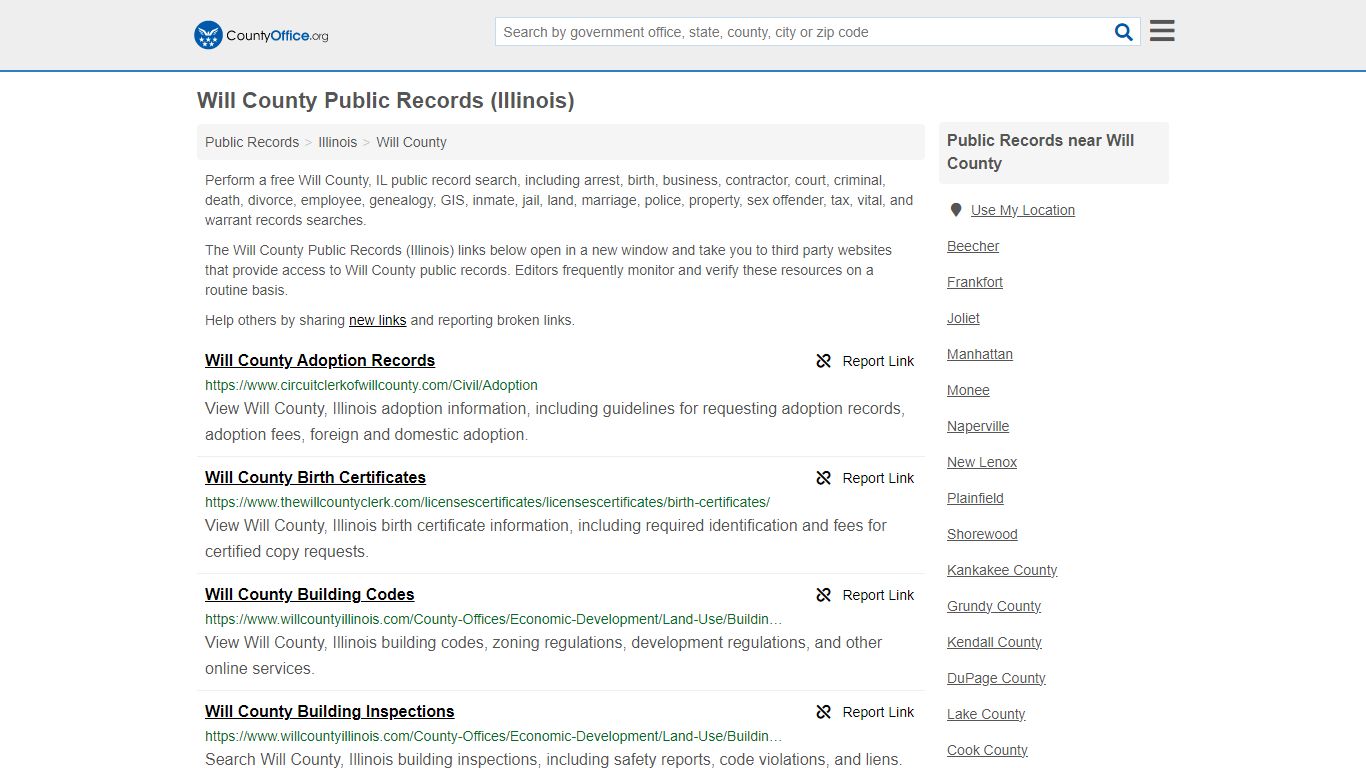Click broken-link icon for Will County Adoption Records
The height and width of the screenshot is (768, 1366).
(x=823, y=361)
